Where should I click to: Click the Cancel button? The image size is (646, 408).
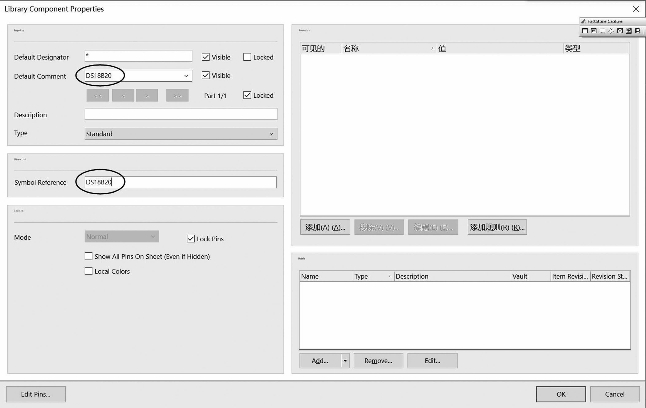[x=614, y=394]
